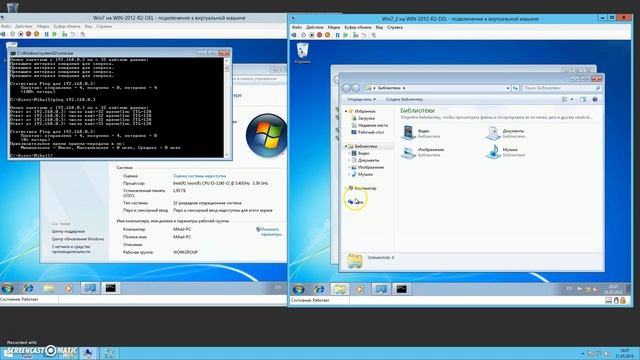Click cmd icon in left Win7 taskbar
Viewport: 640px width, 360px height.
(111, 288)
